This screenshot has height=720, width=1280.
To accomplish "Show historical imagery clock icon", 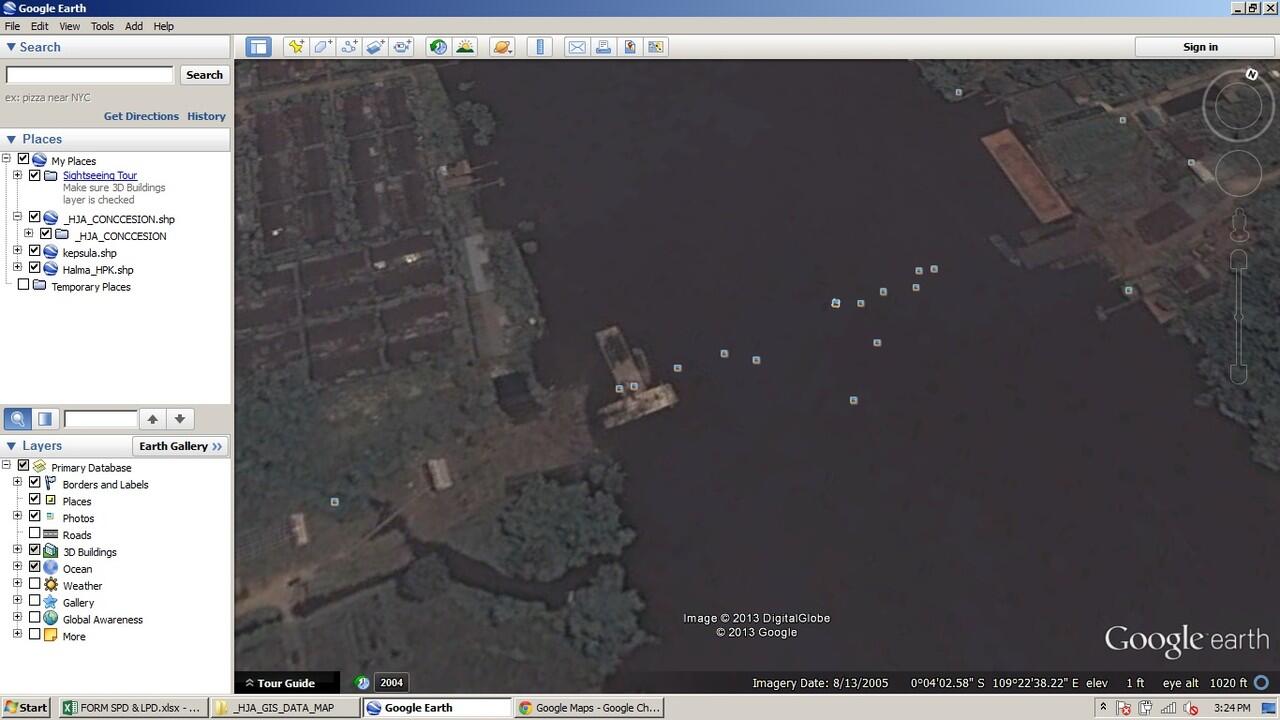I will [x=438, y=47].
